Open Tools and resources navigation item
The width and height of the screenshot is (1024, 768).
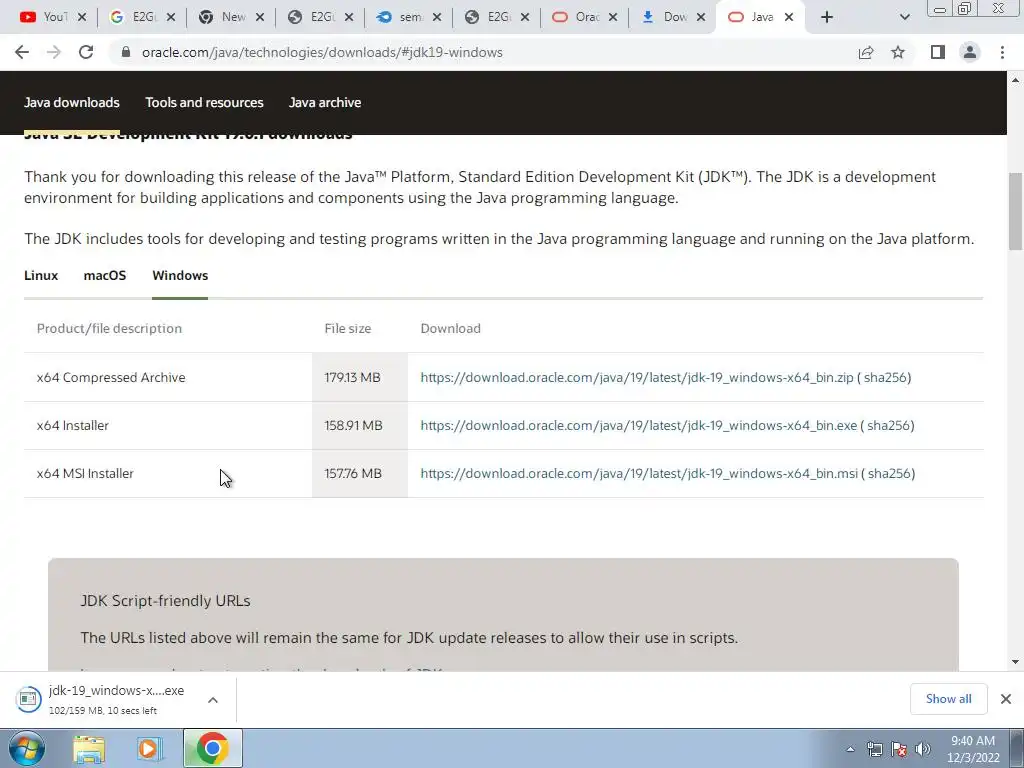(204, 103)
